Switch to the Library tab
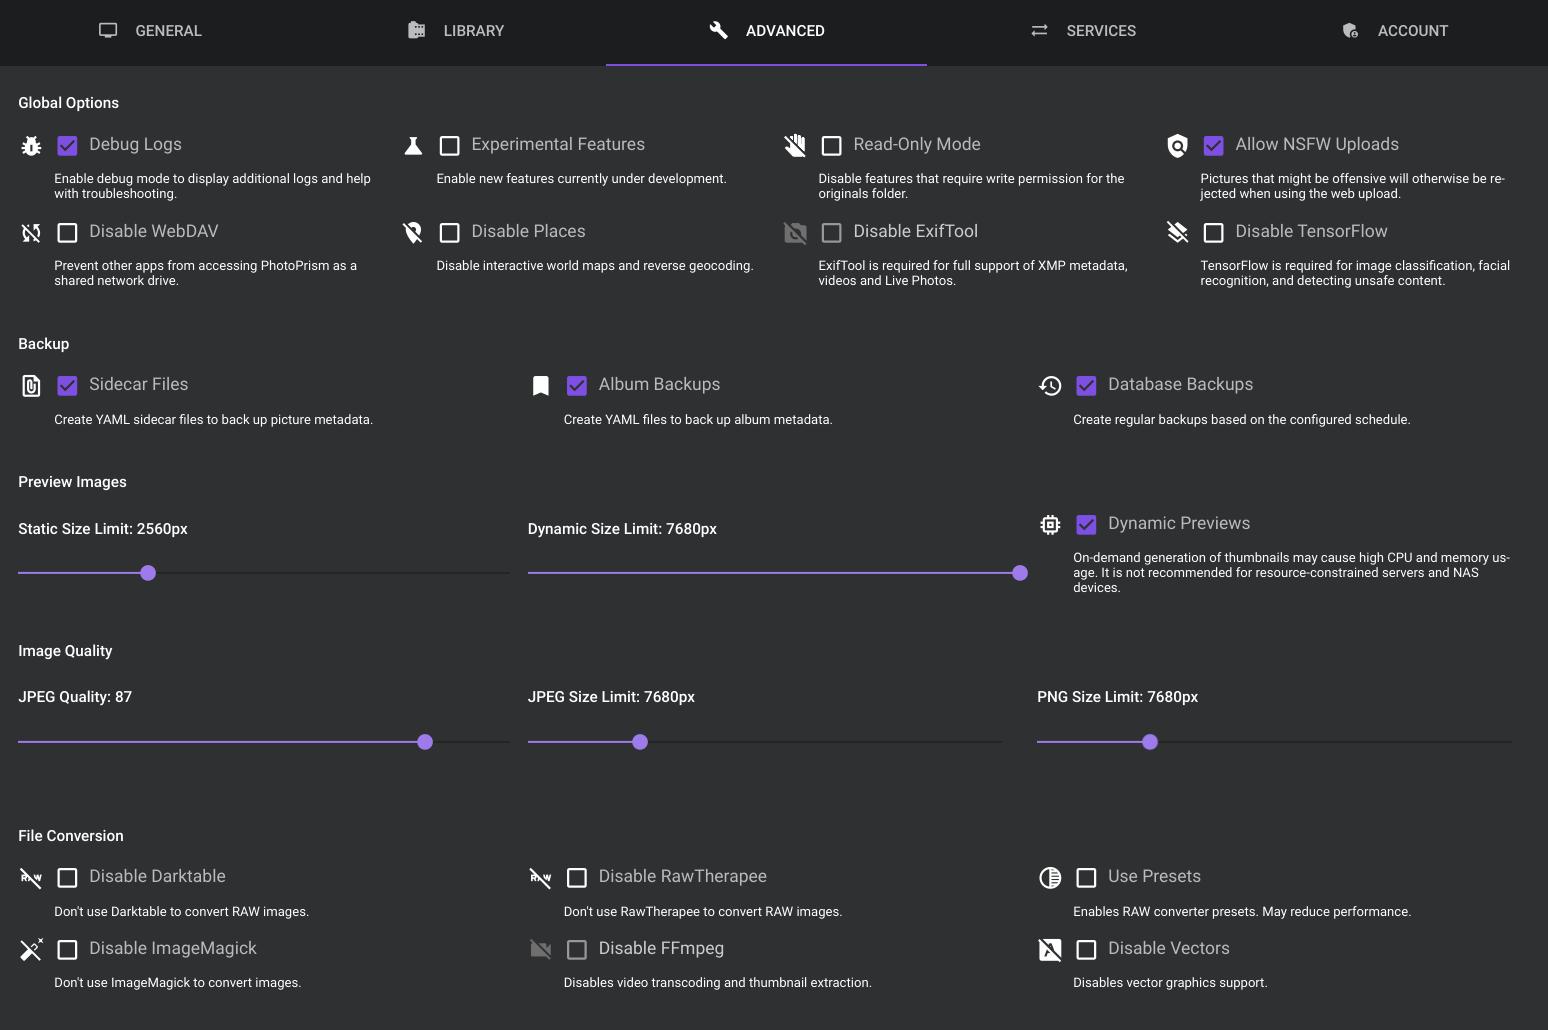This screenshot has height=1030, width=1548. click(x=456, y=31)
